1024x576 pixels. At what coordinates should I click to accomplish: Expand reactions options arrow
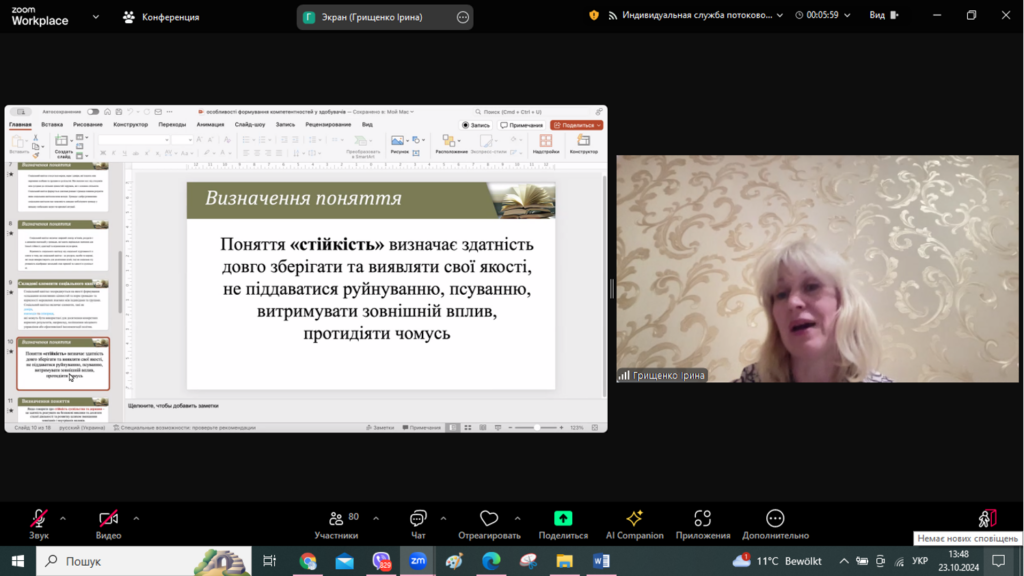pos(517,519)
